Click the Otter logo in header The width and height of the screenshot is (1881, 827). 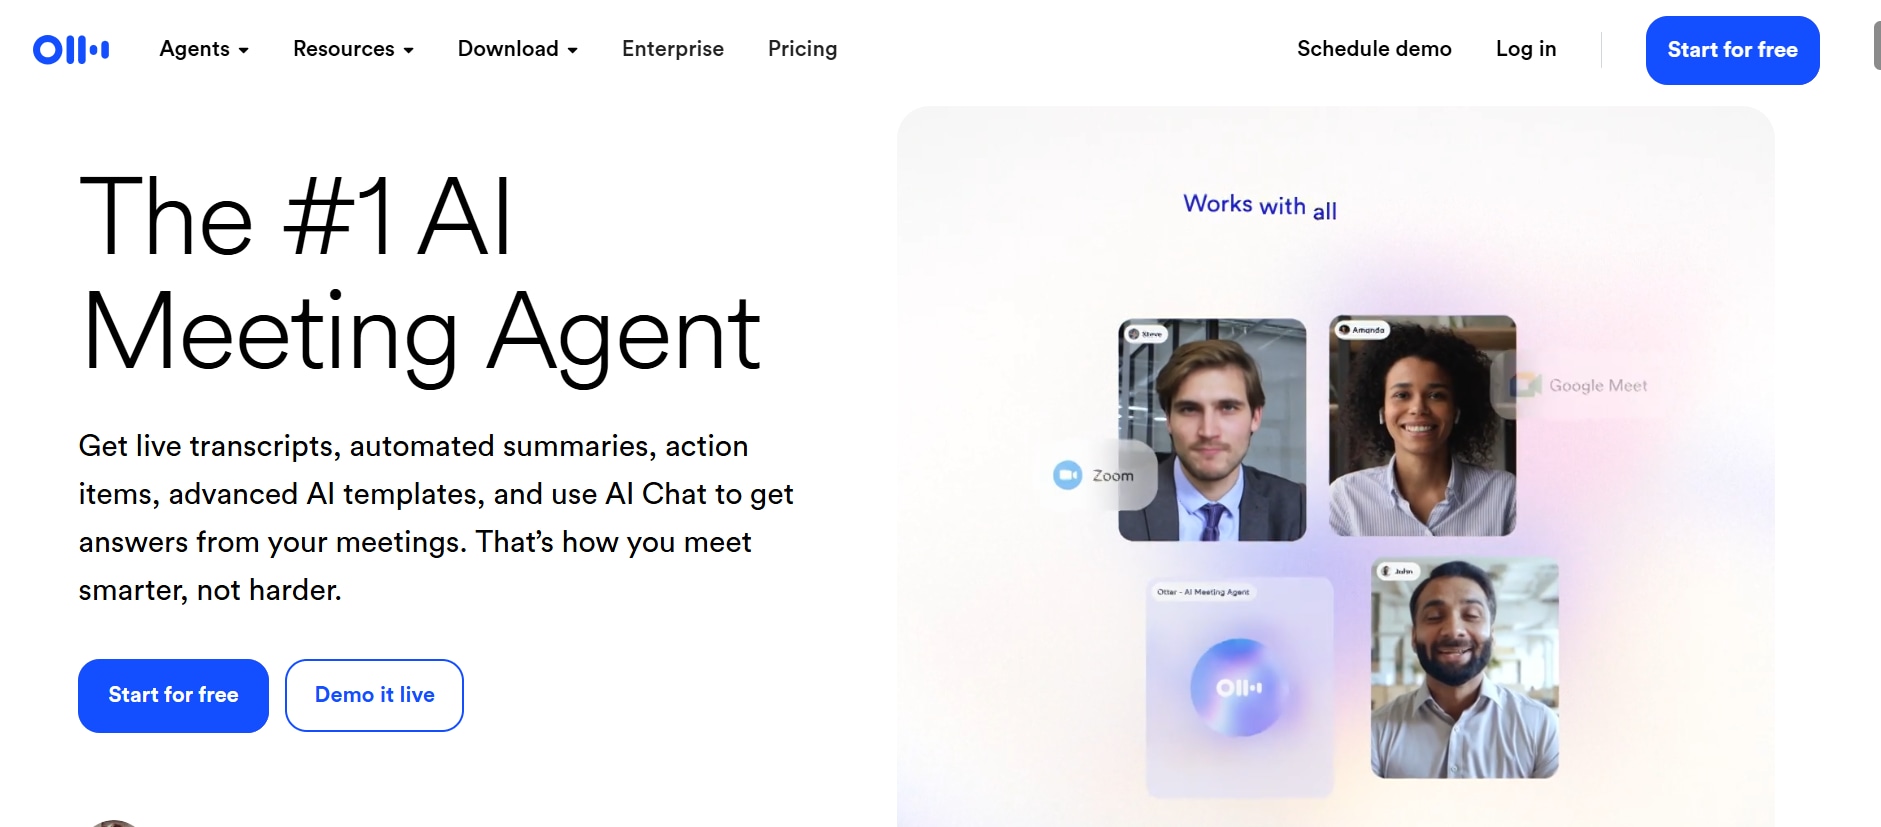tap(71, 49)
